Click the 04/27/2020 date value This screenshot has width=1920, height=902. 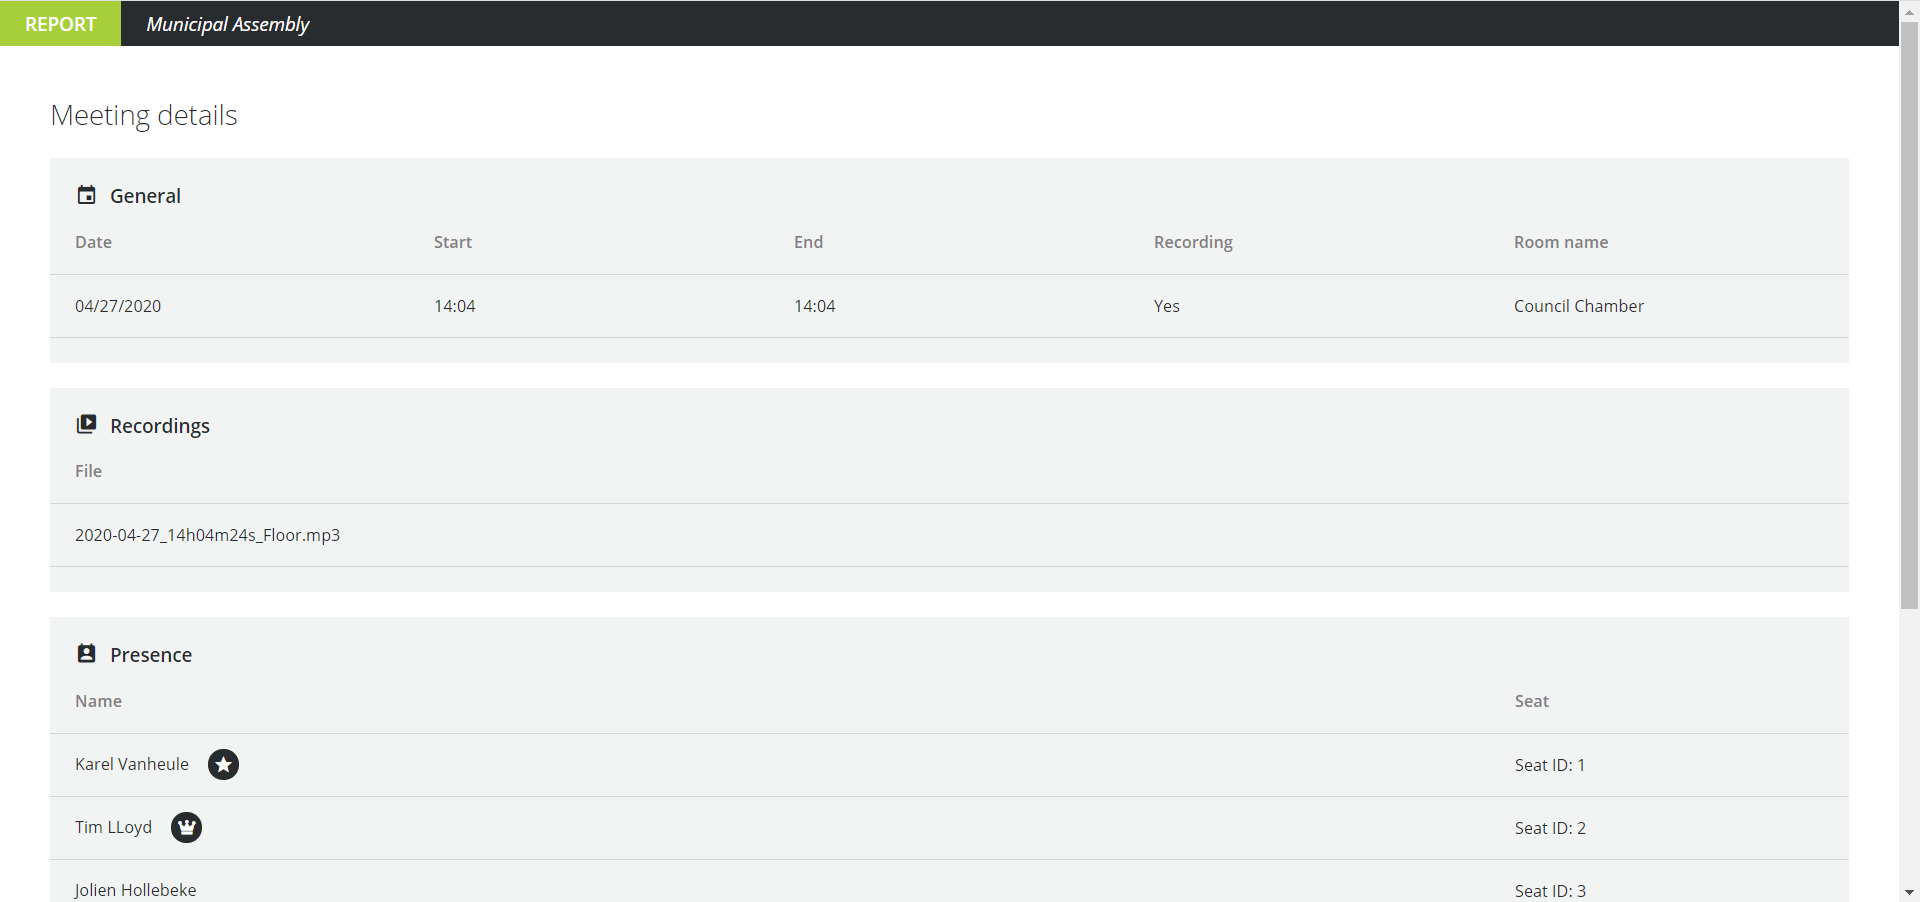click(x=118, y=306)
